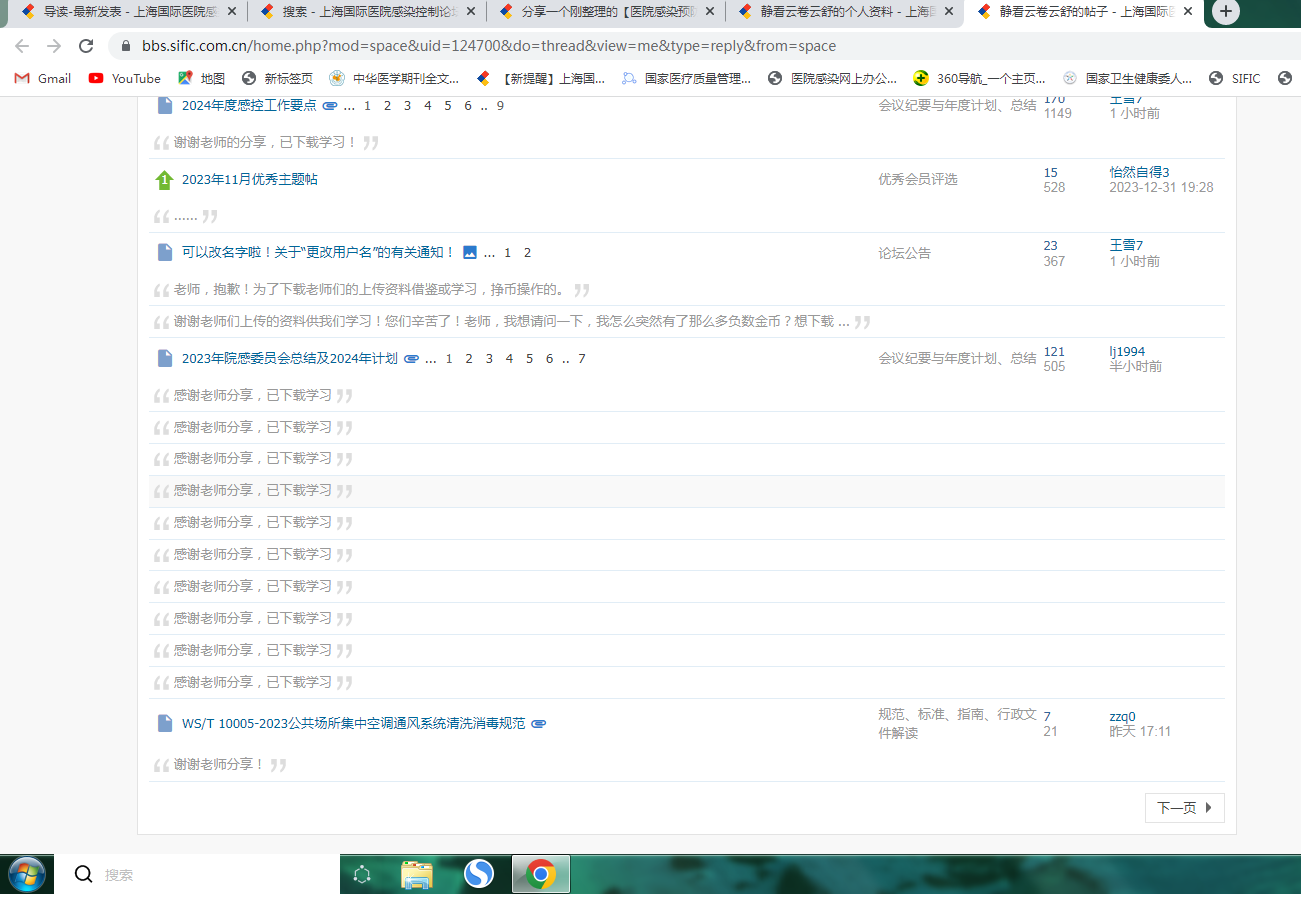This screenshot has width=1301, height=912.
Task: Click the "..." expander on 2023年院感委员会总结及2024年计划
Action: [430, 358]
